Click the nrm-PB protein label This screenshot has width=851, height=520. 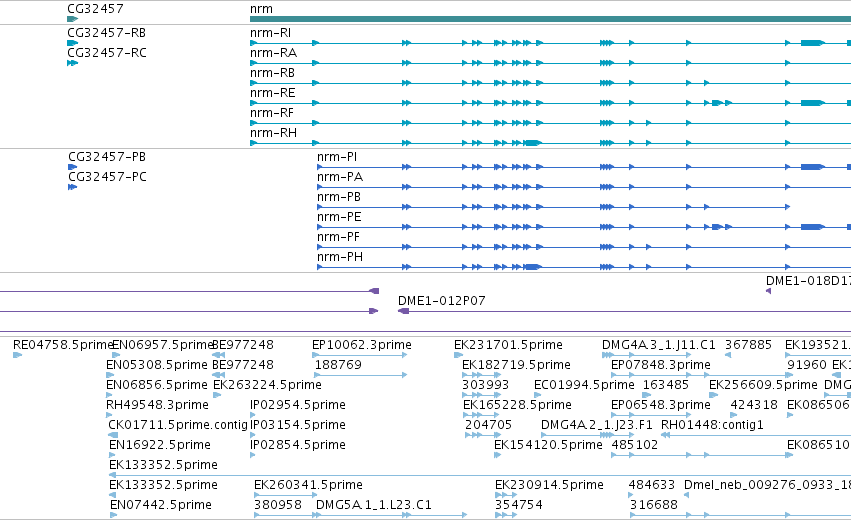(x=339, y=197)
